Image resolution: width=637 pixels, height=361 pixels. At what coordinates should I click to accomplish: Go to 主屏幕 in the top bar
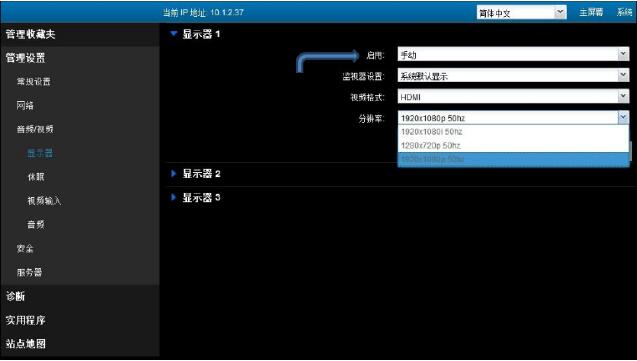pos(591,13)
